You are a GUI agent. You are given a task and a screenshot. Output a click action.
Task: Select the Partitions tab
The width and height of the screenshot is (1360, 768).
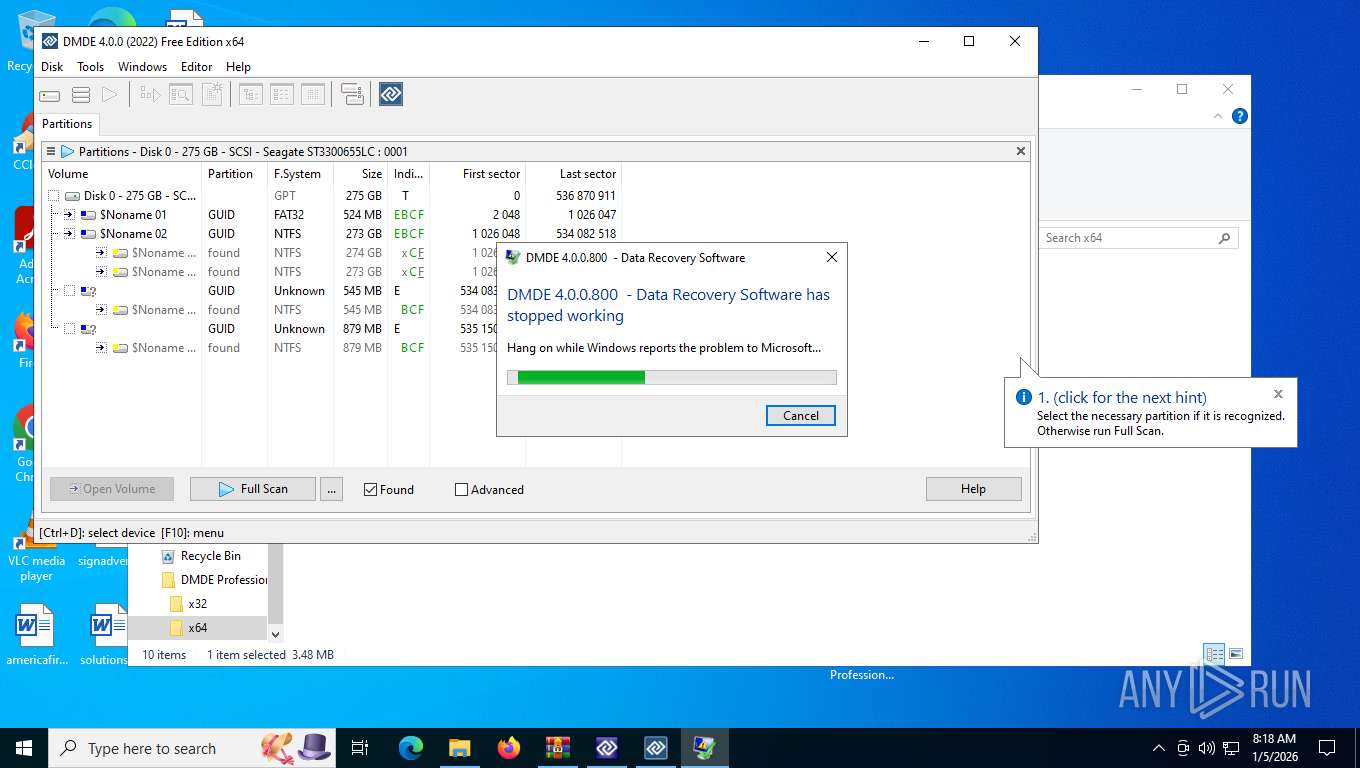(67, 124)
